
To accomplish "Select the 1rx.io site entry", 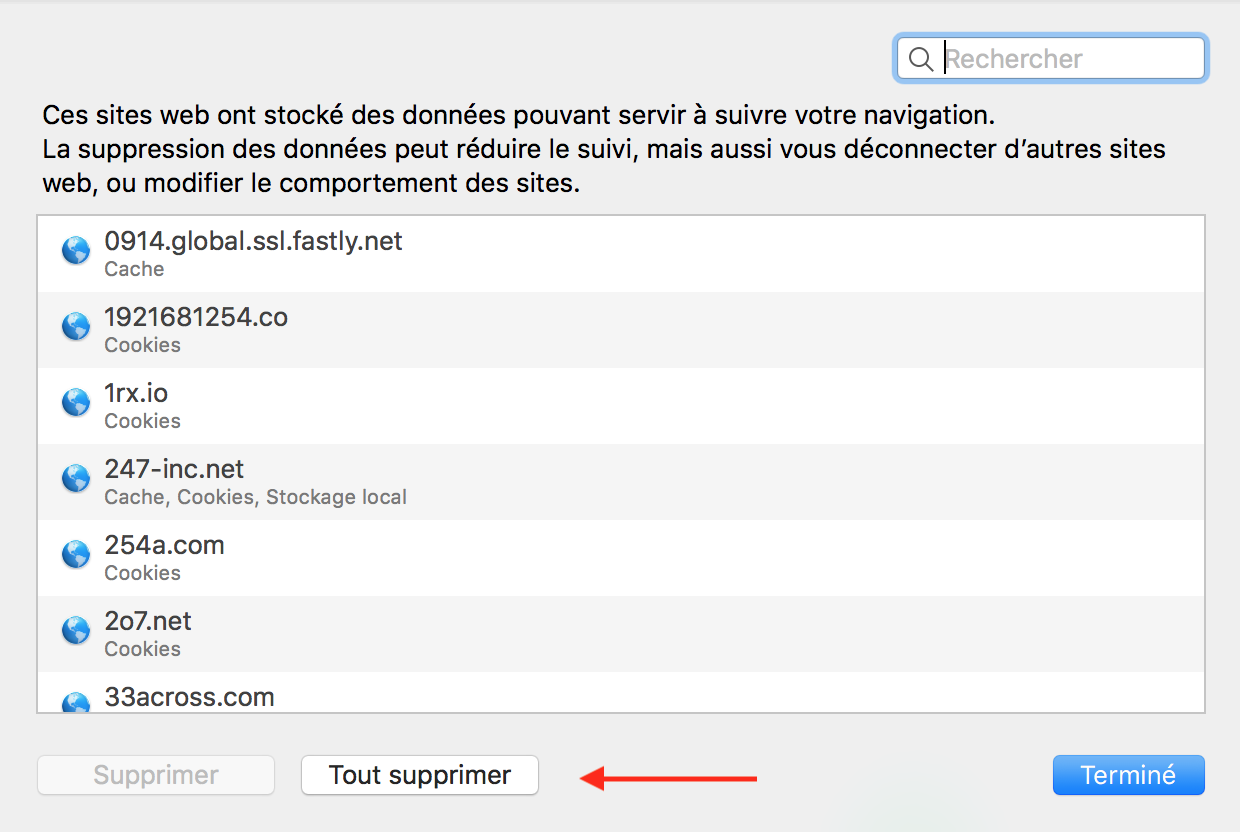I will [621, 406].
